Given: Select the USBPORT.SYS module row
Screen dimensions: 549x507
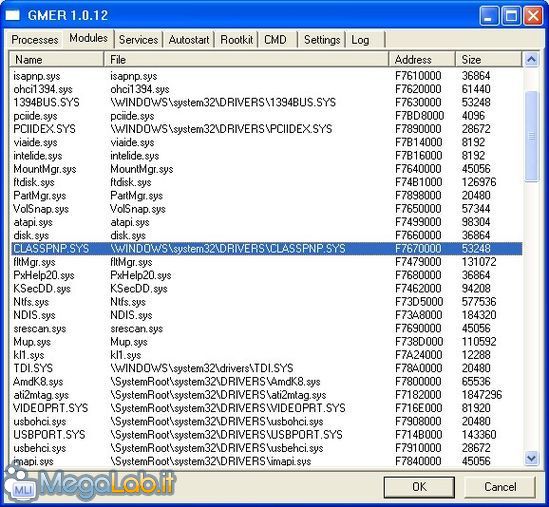Looking at the screenshot, I should point(267,435).
